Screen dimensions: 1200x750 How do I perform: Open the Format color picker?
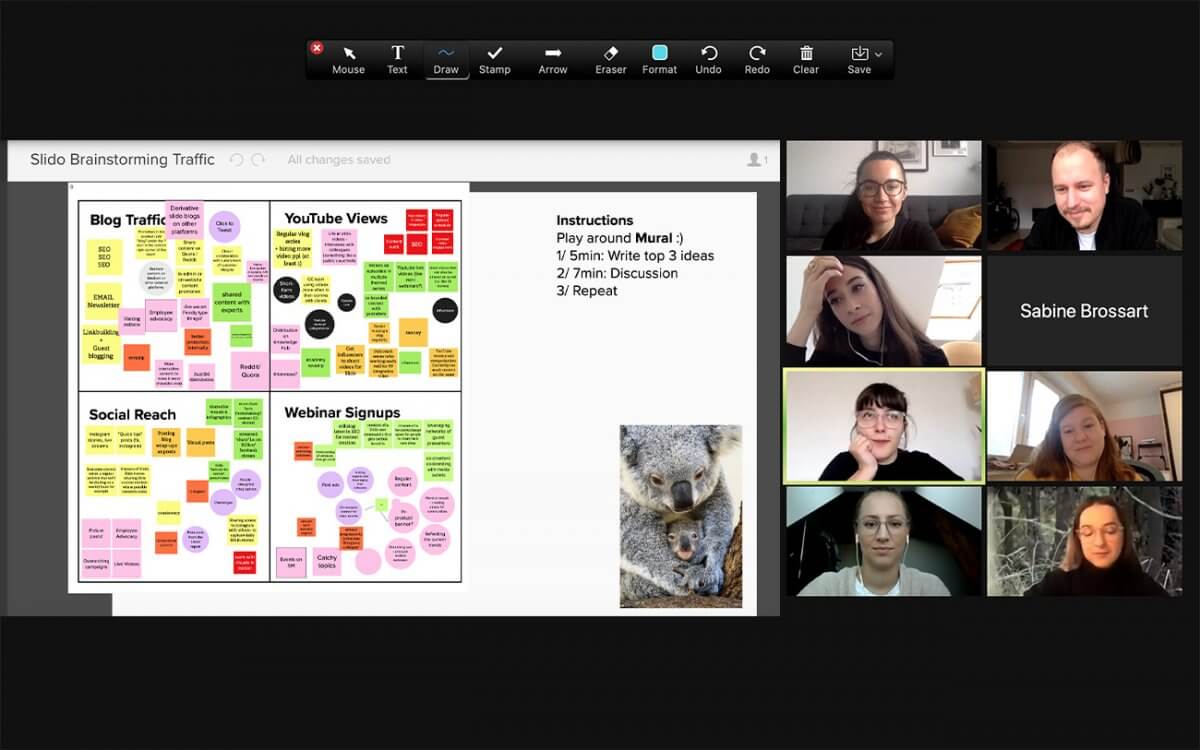[x=659, y=57]
